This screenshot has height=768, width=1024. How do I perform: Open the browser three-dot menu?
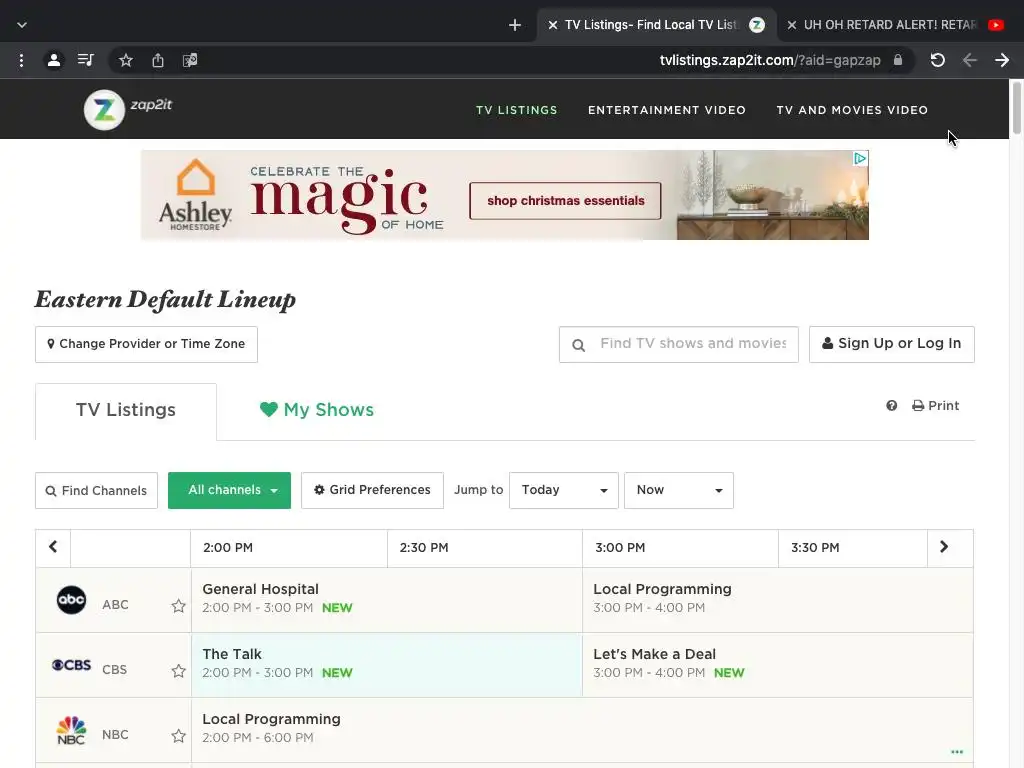point(22,61)
